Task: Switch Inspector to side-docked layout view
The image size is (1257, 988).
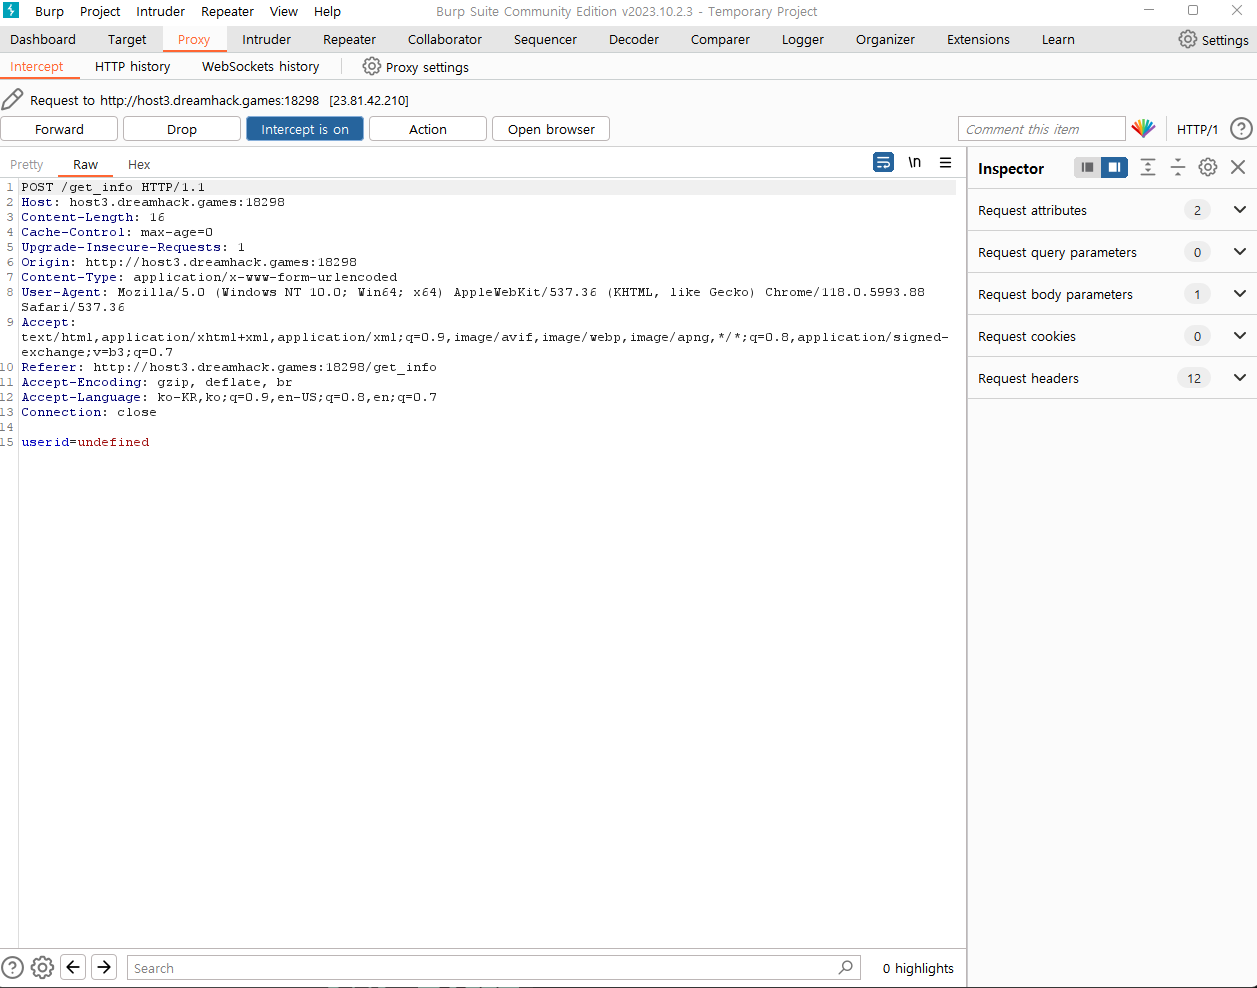Action: click(1114, 167)
